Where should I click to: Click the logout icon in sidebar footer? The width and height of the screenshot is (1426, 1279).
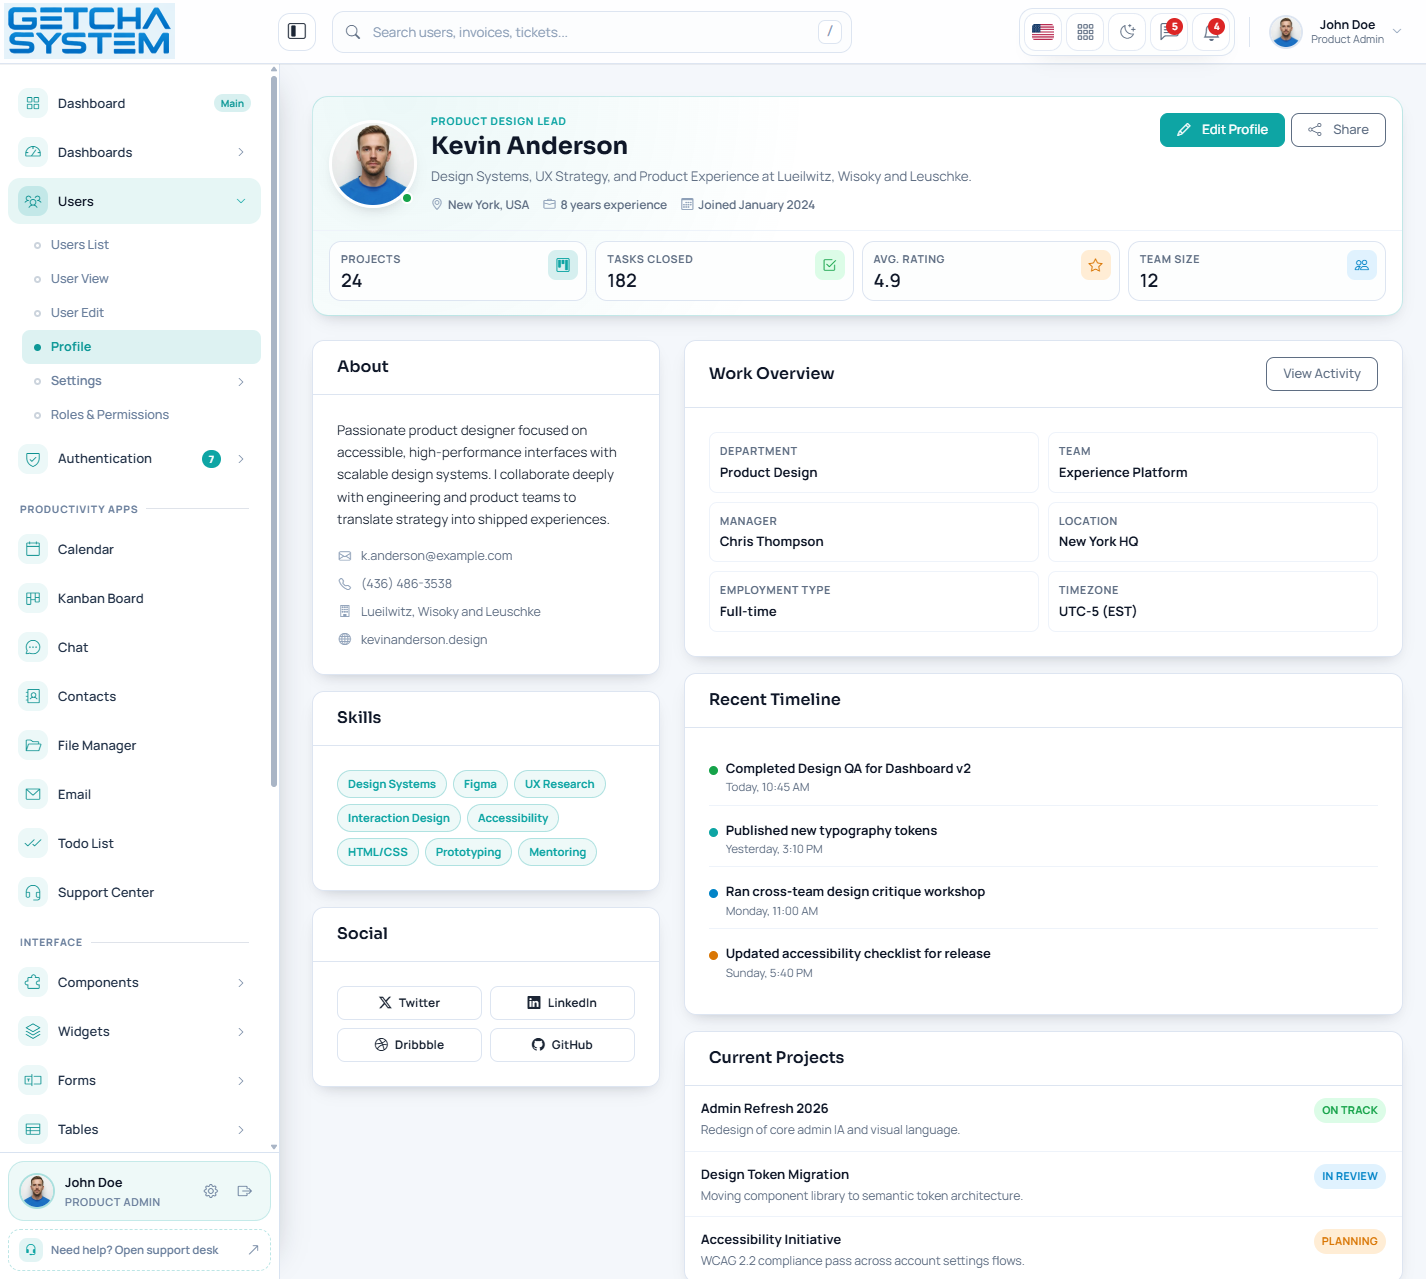point(245,1191)
